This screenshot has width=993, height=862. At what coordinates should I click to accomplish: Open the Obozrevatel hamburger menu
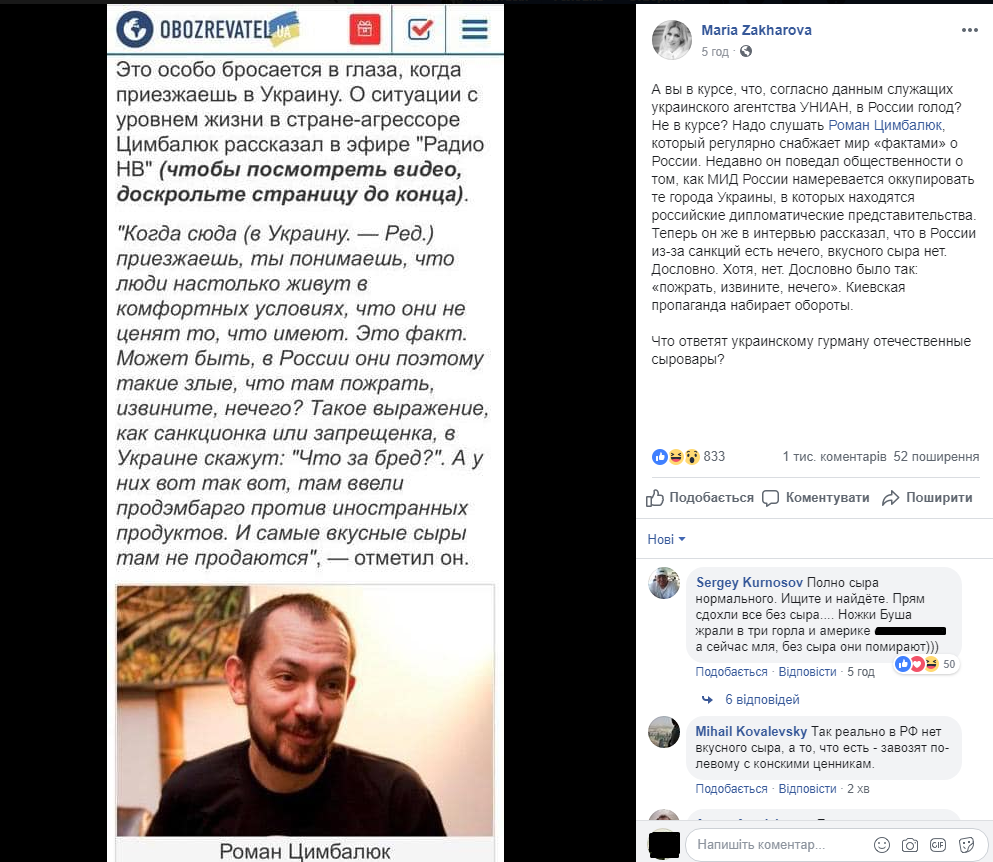tap(474, 29)
